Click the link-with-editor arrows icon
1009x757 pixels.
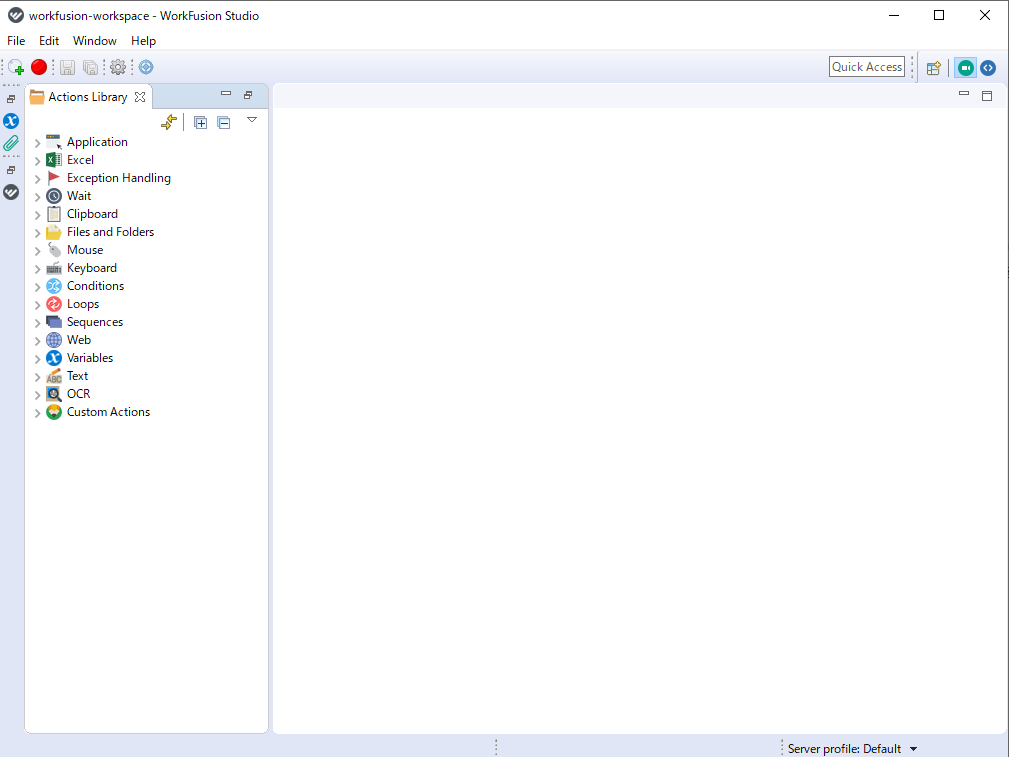tap(169, 122)
